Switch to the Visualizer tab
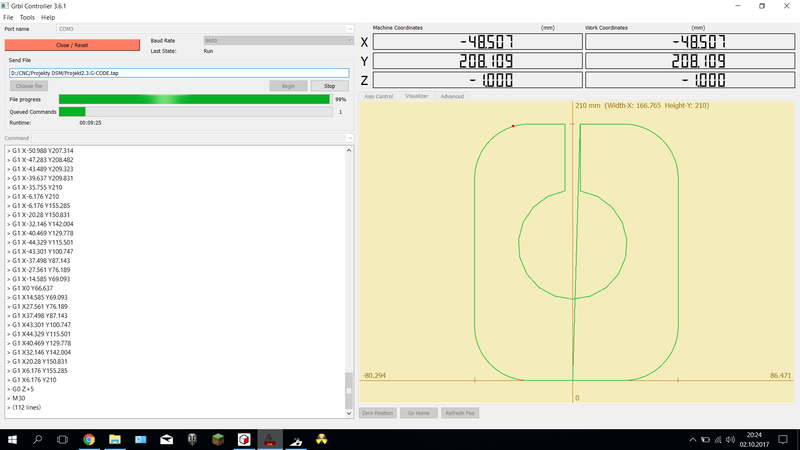Viewport: 800px width, 450px height. 416,96
